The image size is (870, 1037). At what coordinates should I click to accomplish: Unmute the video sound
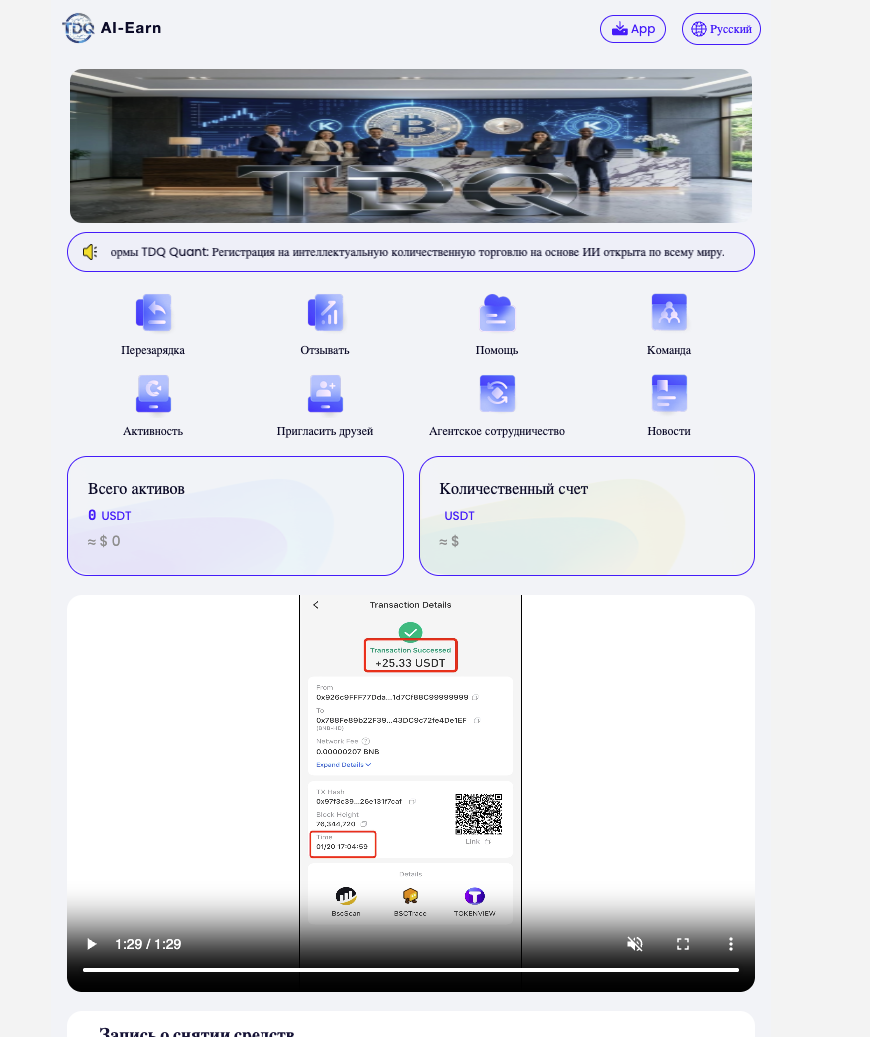[634, 944]
